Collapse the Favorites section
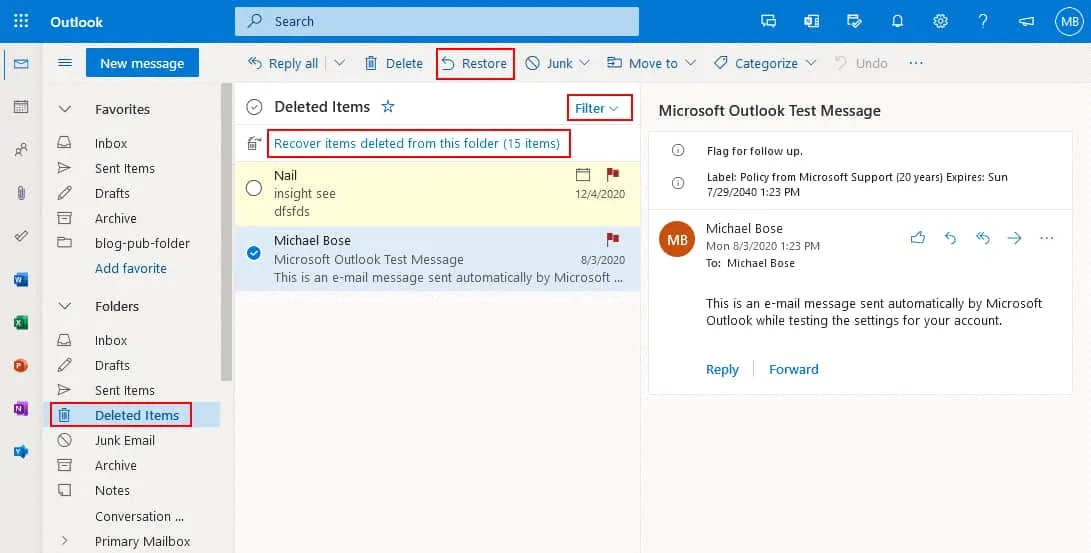This screenshot has width=1091, height=553. point(65,109)
